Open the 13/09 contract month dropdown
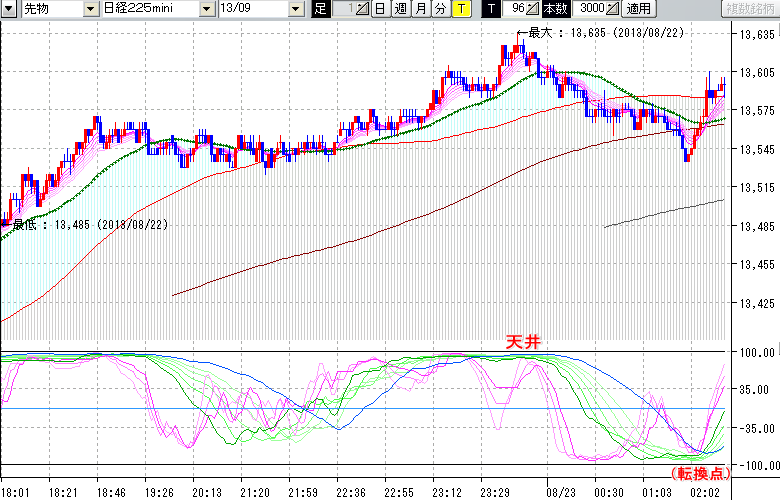The height and width of the screenshot is (500, 780). tap(296, 9)
